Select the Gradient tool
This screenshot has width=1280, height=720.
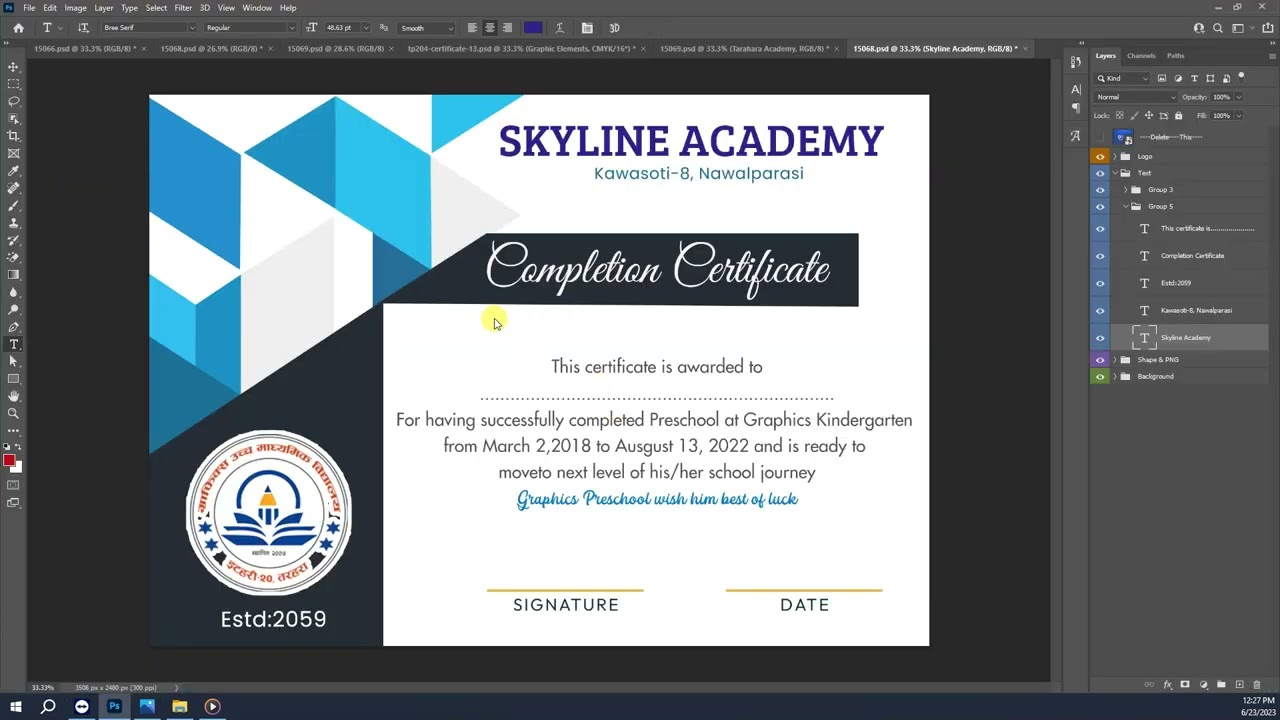click(13, 275)
